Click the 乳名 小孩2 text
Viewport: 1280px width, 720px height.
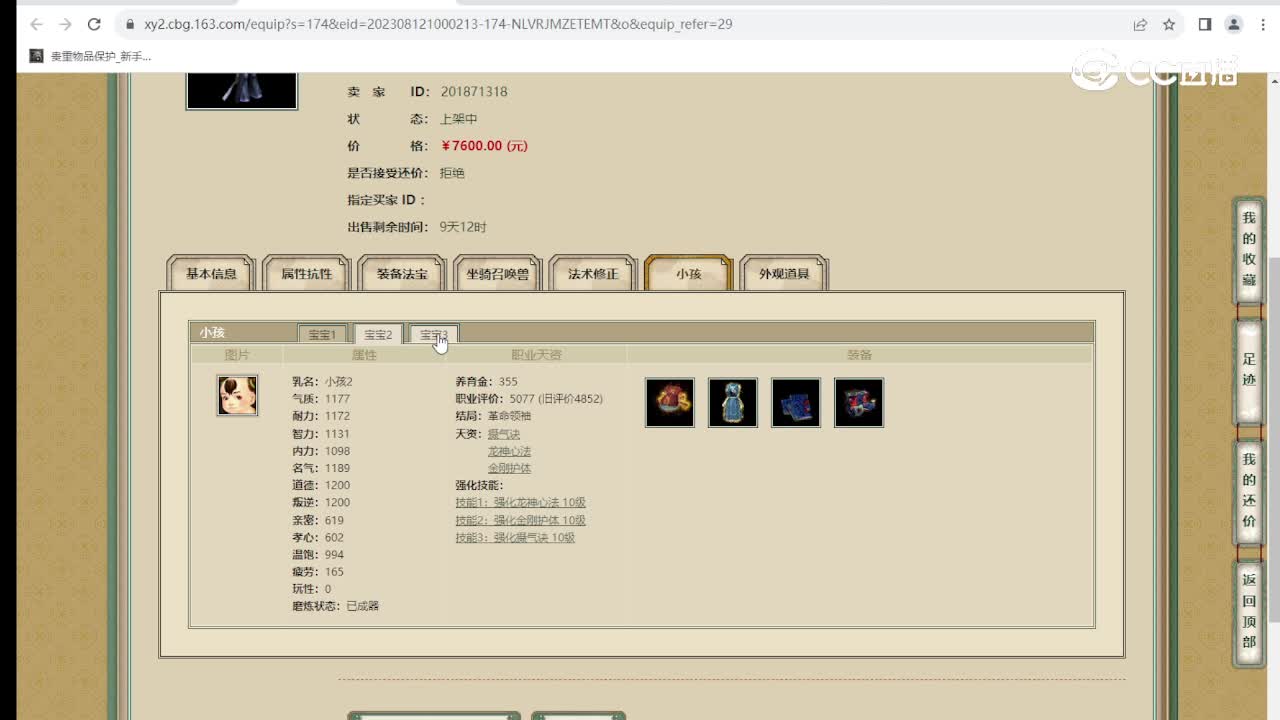(x=322, y=382)
